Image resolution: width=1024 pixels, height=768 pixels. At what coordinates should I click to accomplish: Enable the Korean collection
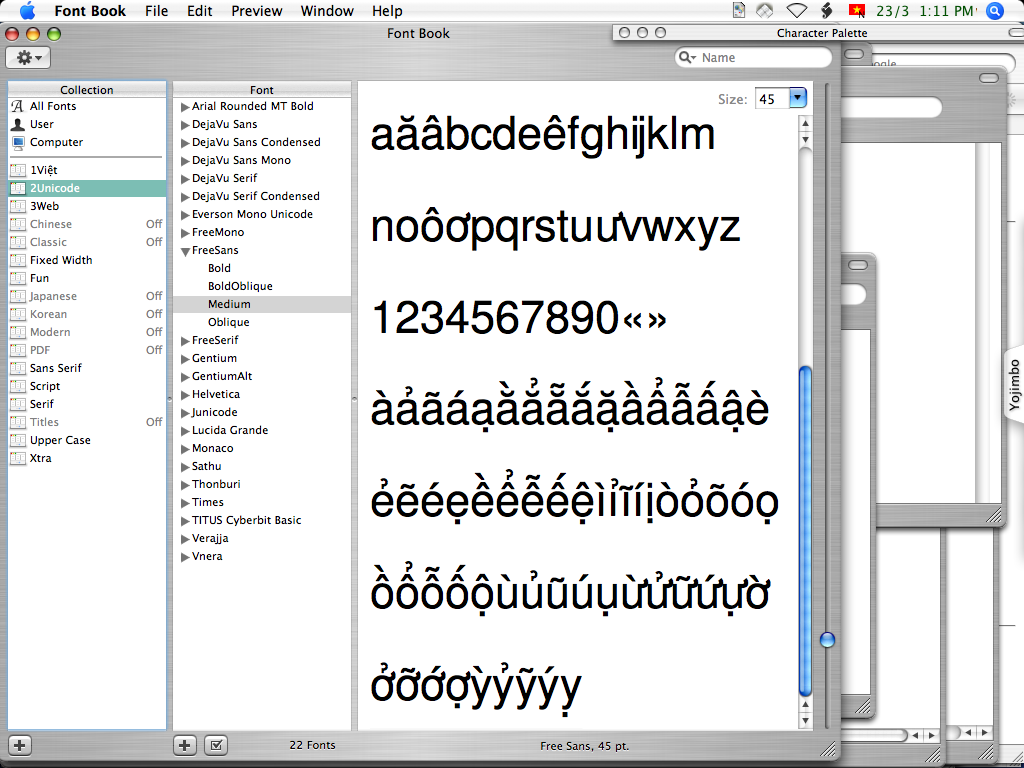[x=154, y=314]
